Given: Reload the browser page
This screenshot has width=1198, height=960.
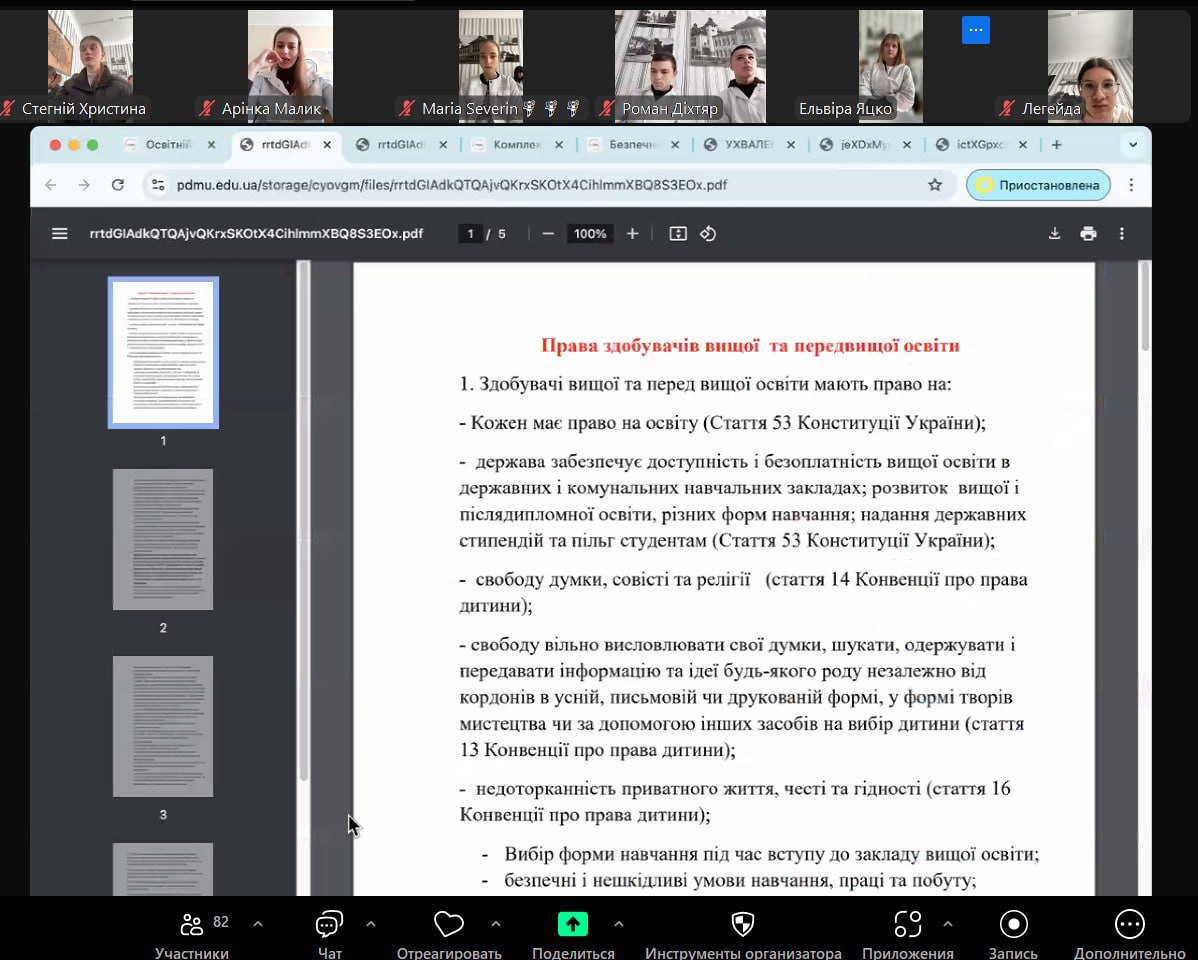Looking at the screenshot, I should [118, 185].
